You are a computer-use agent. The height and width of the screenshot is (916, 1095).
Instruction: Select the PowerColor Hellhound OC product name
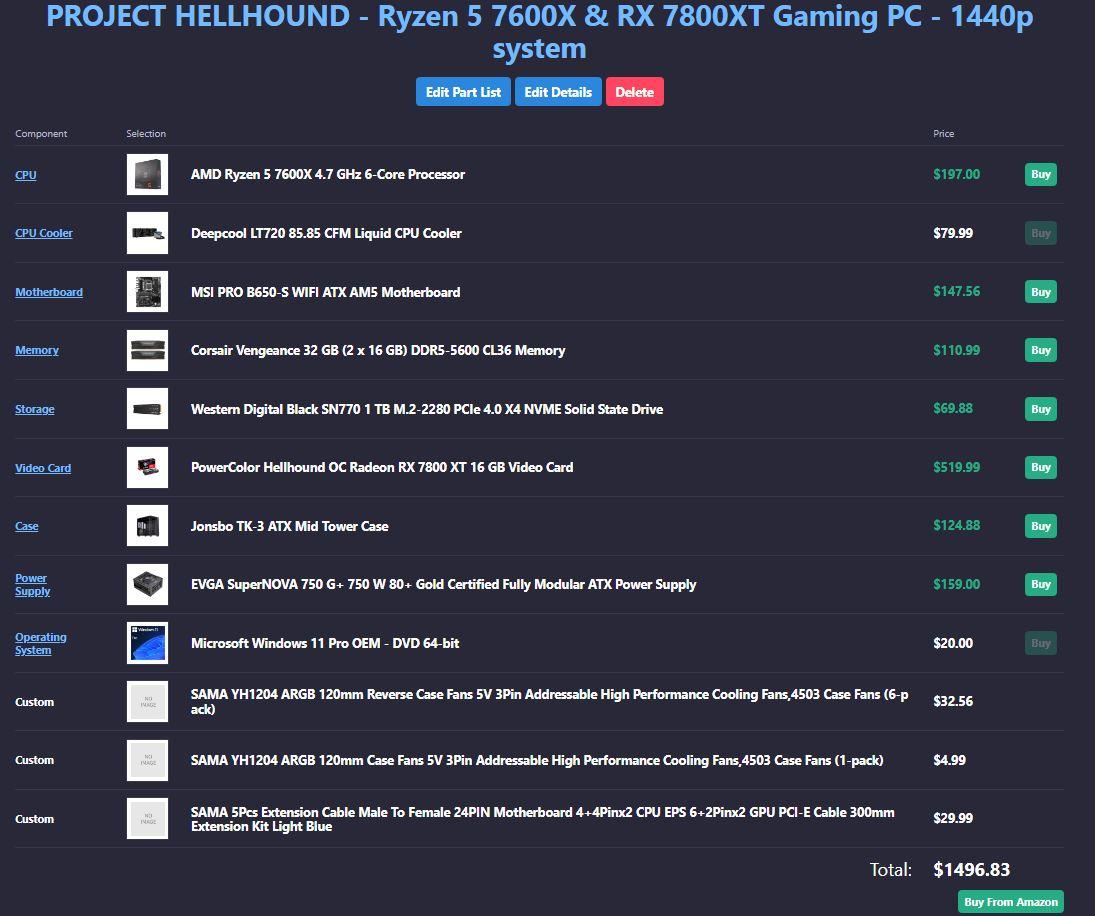point(382,467)
